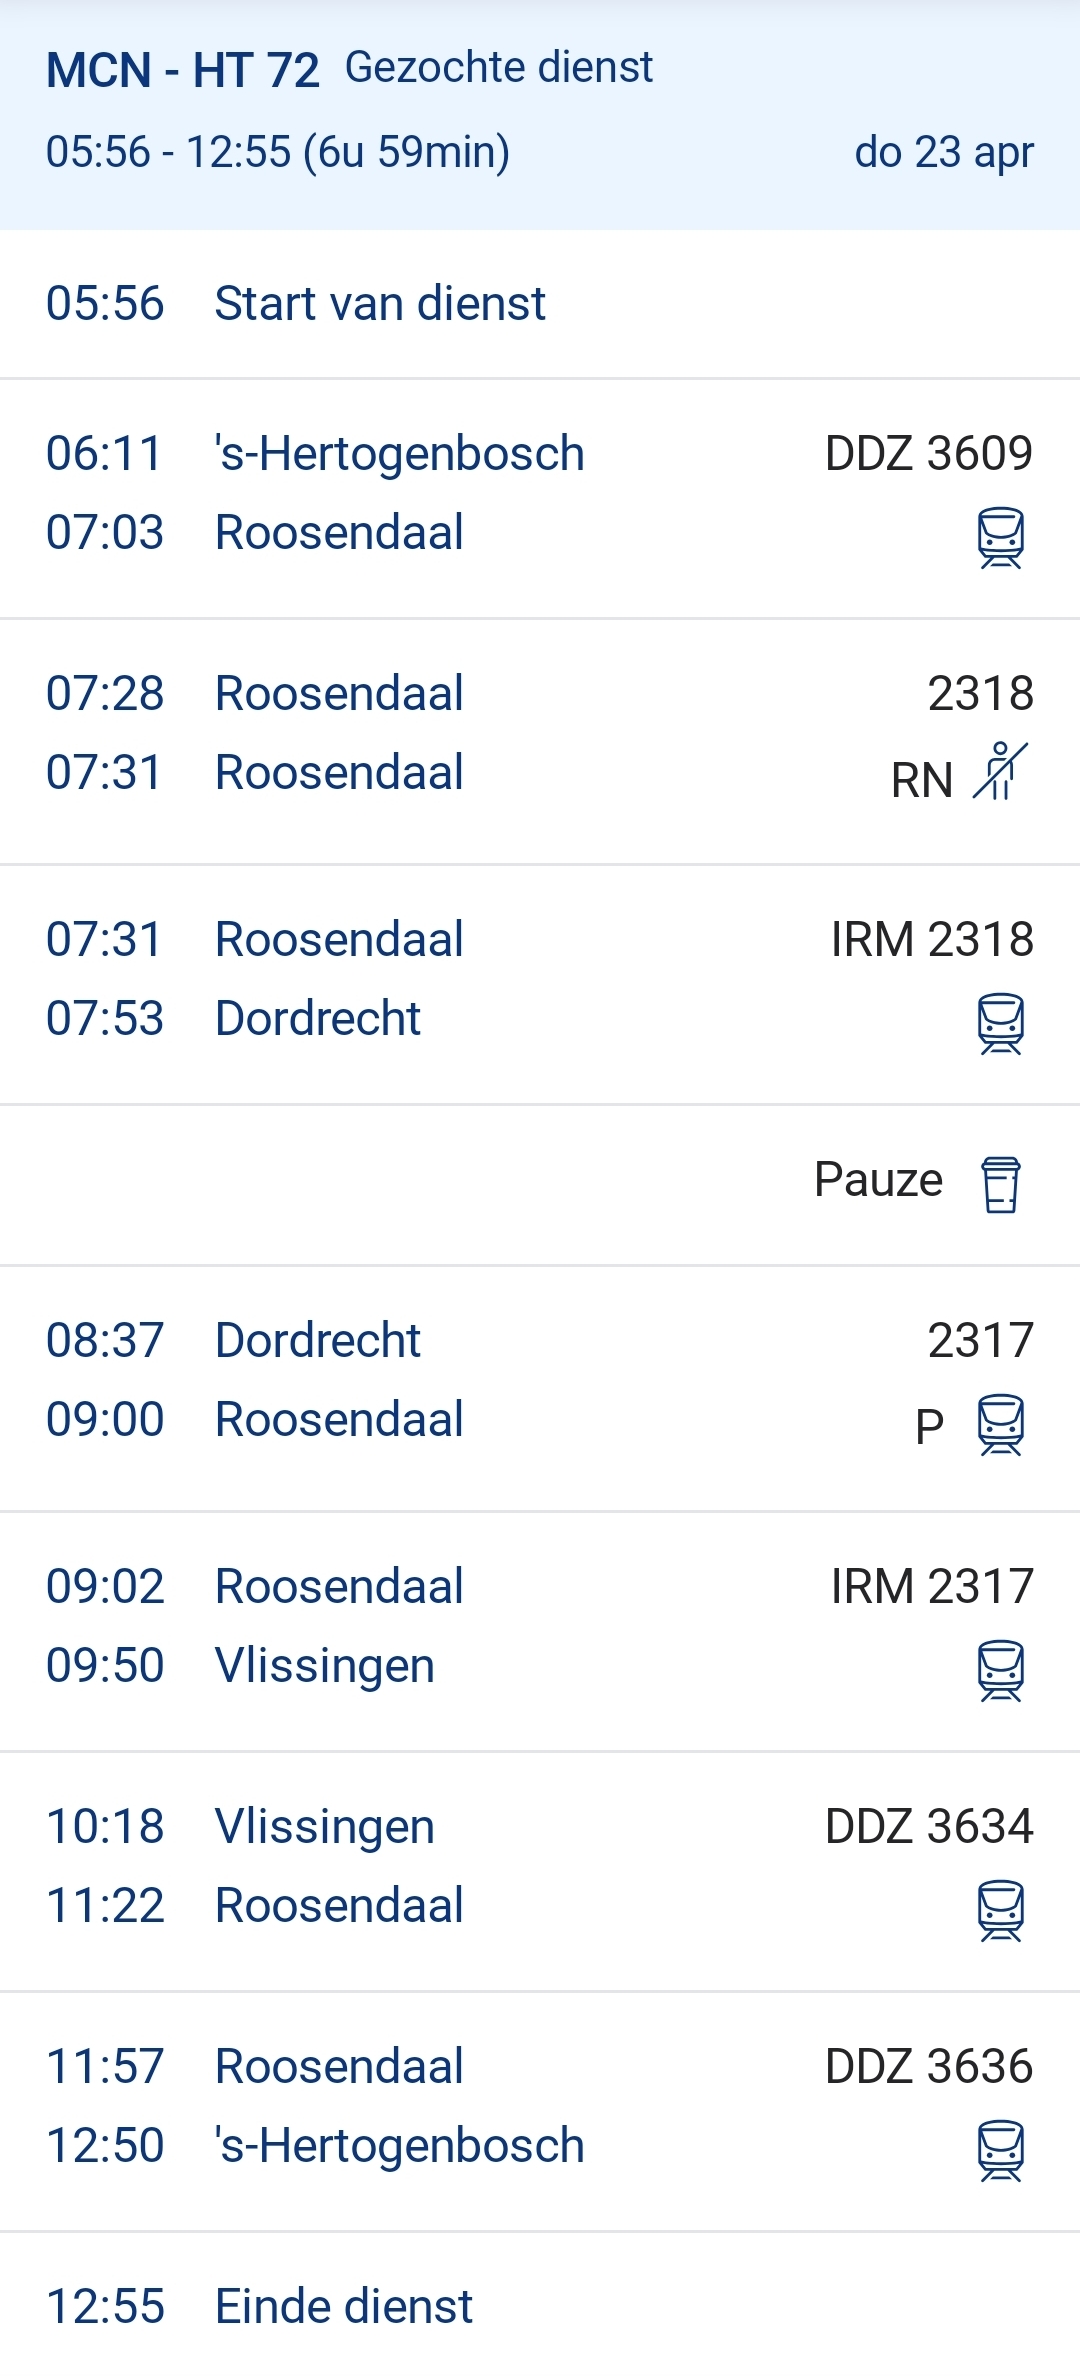Tap walking passenger icon next to RN

click(x=1000, y=772)
